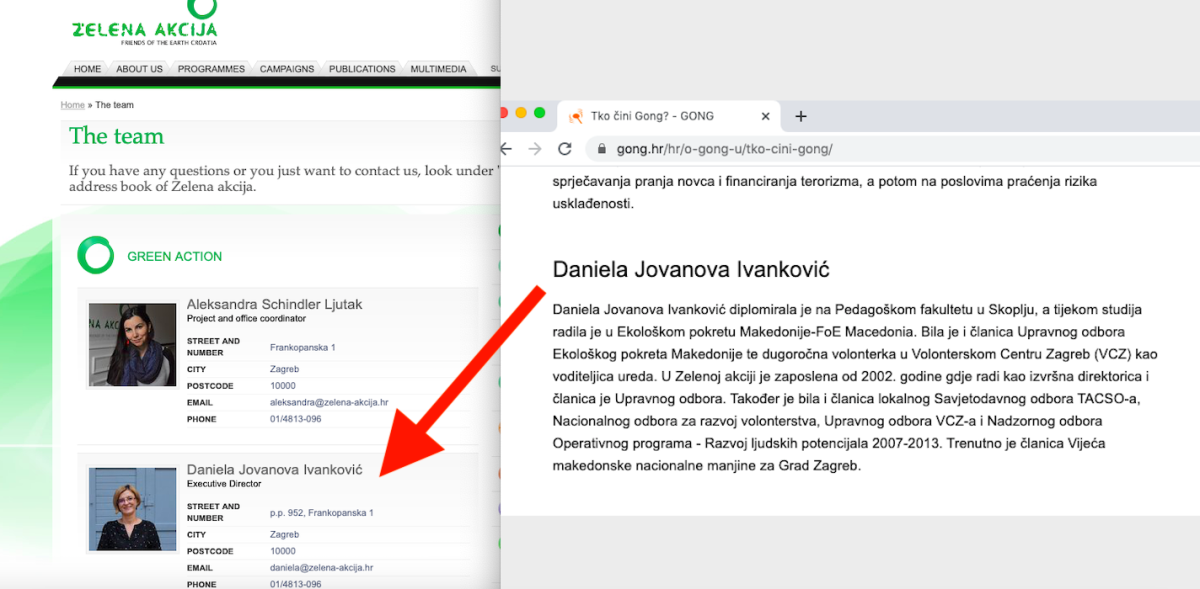The image size is (1200, 589).
Task: Click the 'EMAIL' label in Daniela's card
Action: [x=201, y=567]
